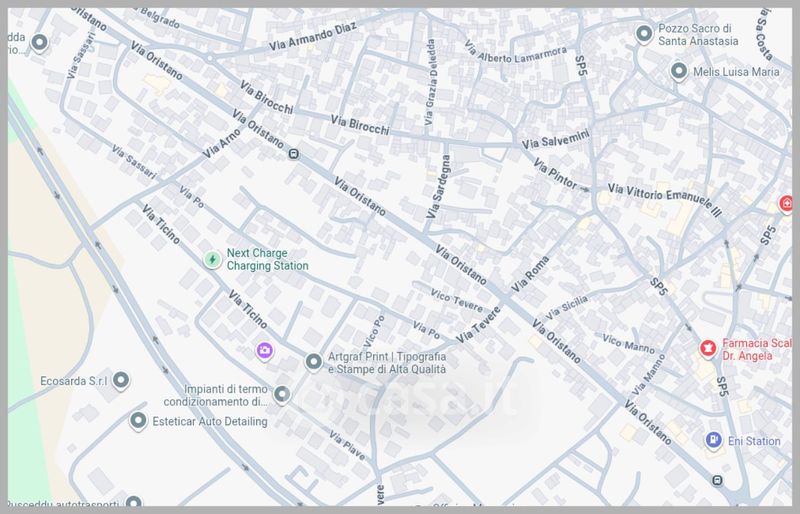Click the Pozzo Sacro di Santa Anastasia pin
This screenshot has width=800, height=514.
tap(645, 34)
